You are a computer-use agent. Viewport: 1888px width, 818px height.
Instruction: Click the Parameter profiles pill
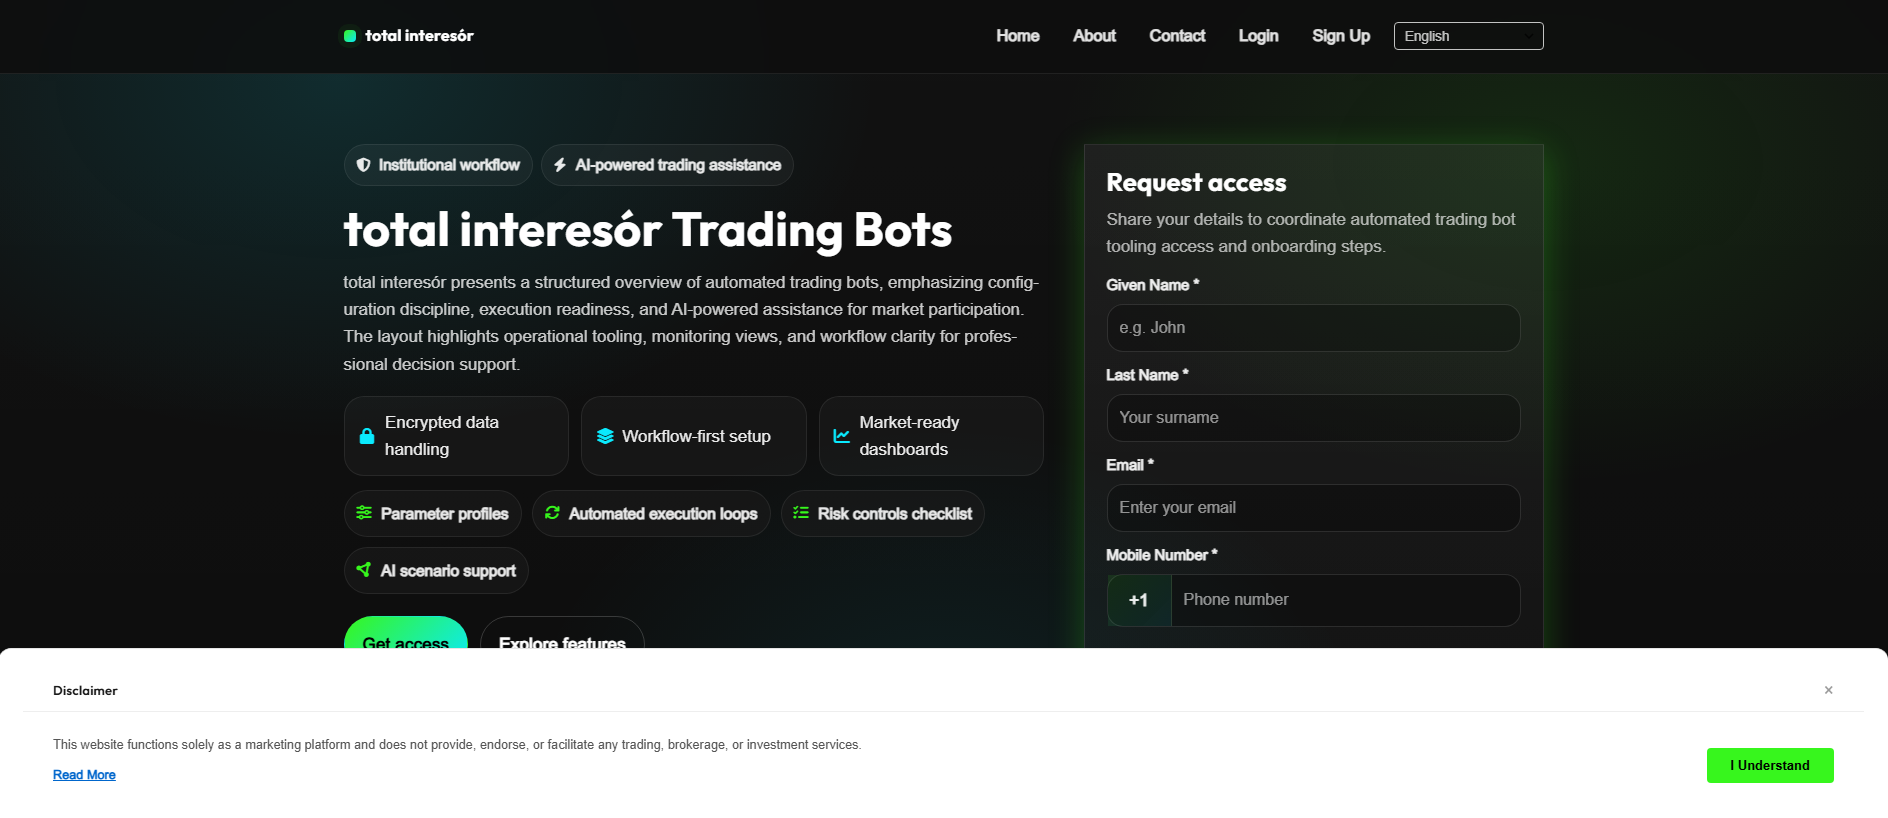coord(433,513)
